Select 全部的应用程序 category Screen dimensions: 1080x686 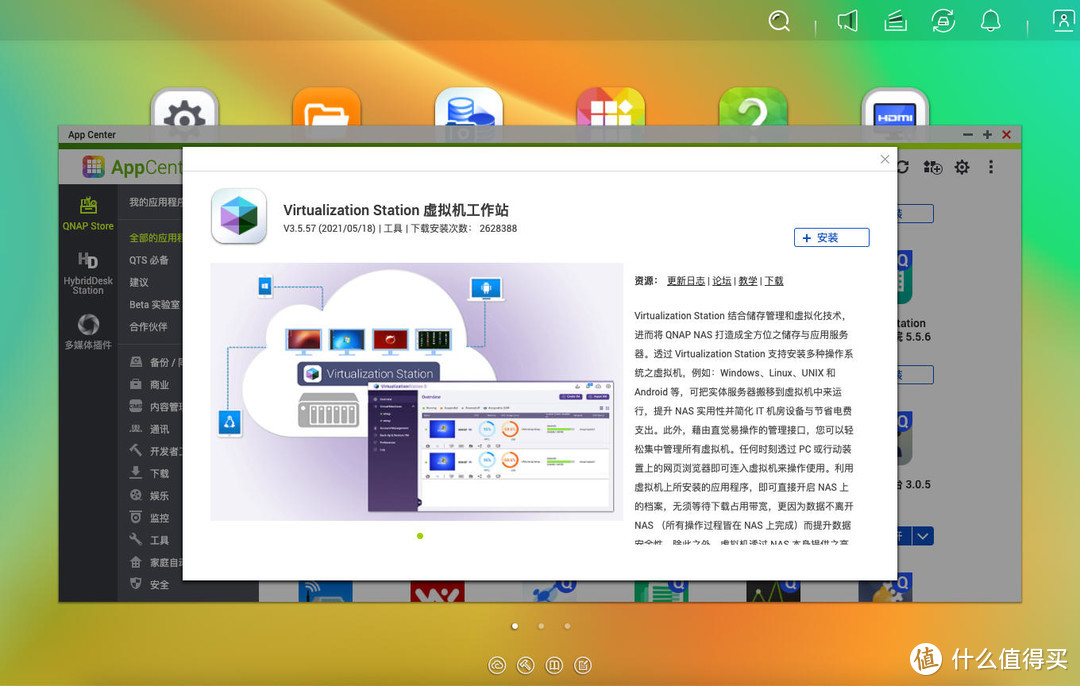(156, 238)
